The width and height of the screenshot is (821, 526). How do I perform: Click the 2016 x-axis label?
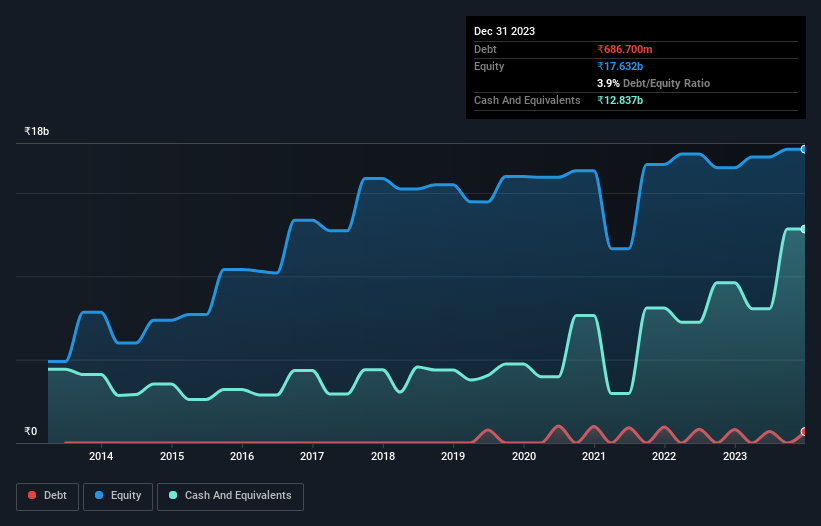pos(242,456)
